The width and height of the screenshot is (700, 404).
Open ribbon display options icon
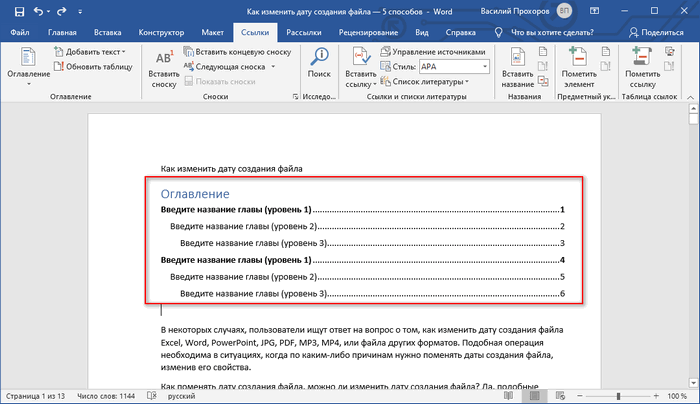(594, 11)
